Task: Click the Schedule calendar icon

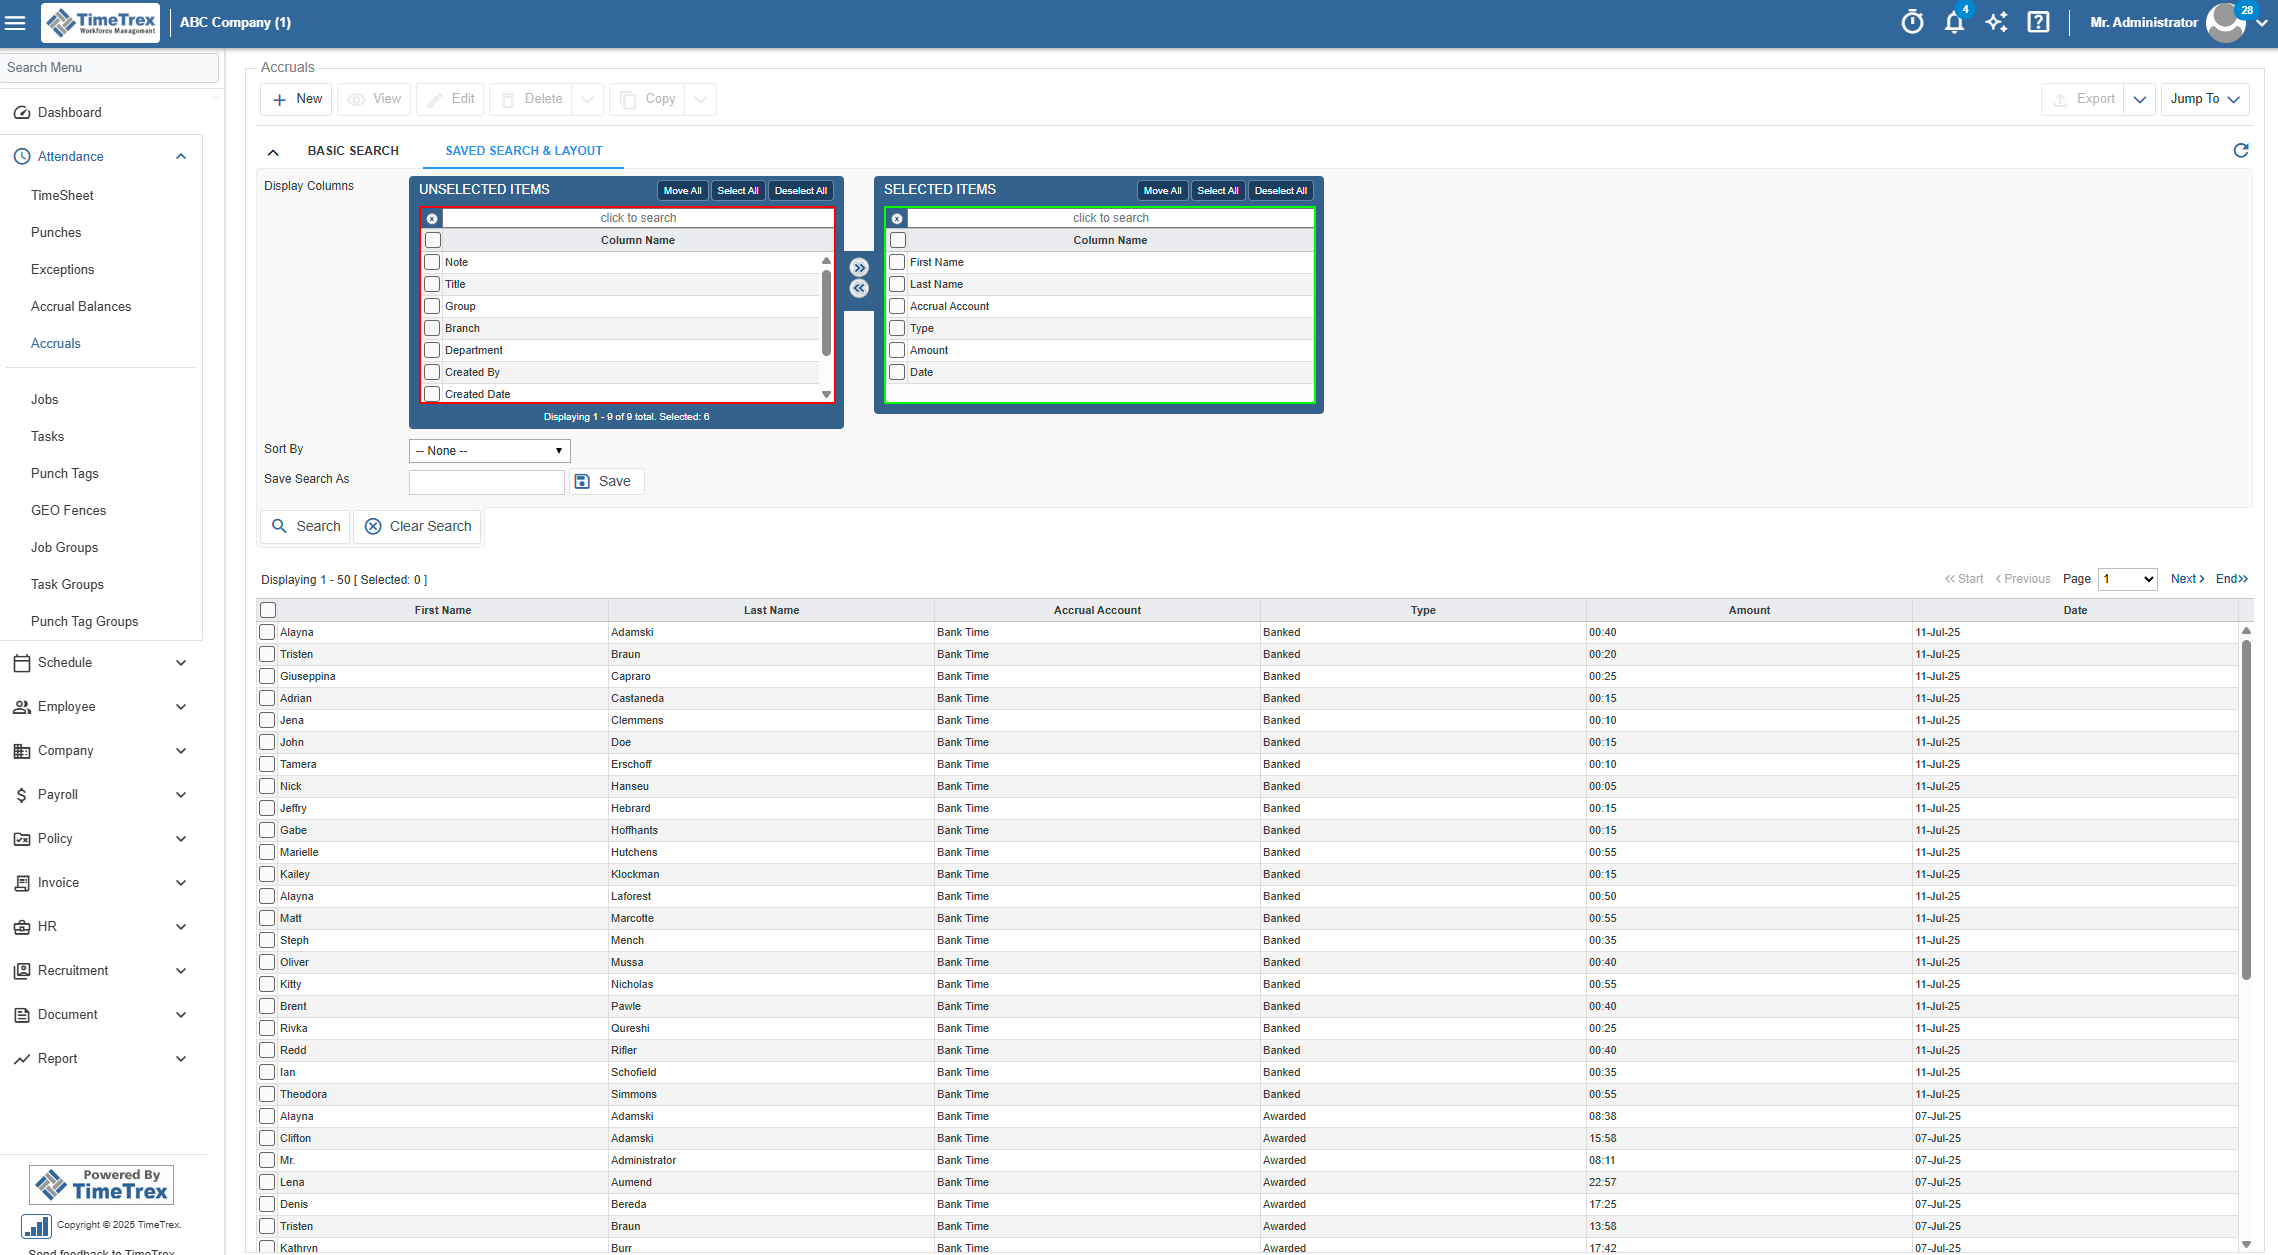Action: pyautogui.click(x=22, y=662)
